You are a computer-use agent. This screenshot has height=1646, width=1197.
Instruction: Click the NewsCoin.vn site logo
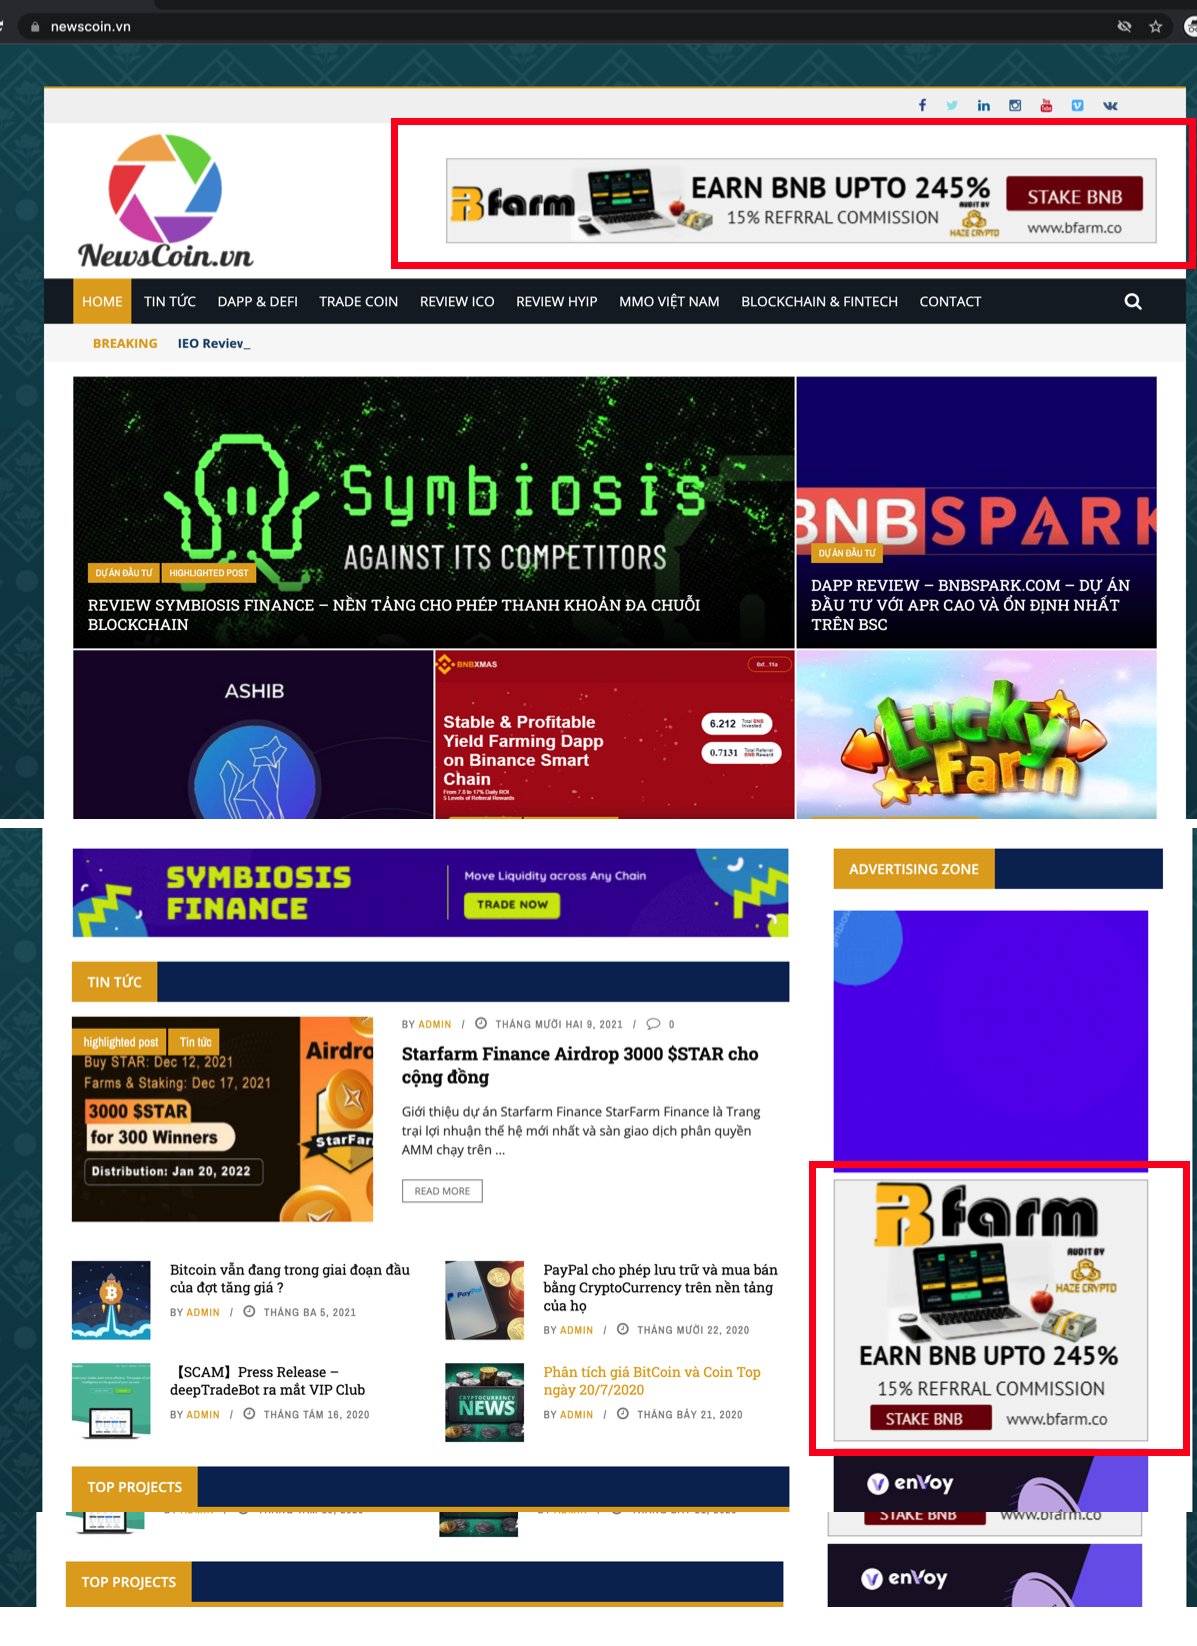(x=165, y=202)
